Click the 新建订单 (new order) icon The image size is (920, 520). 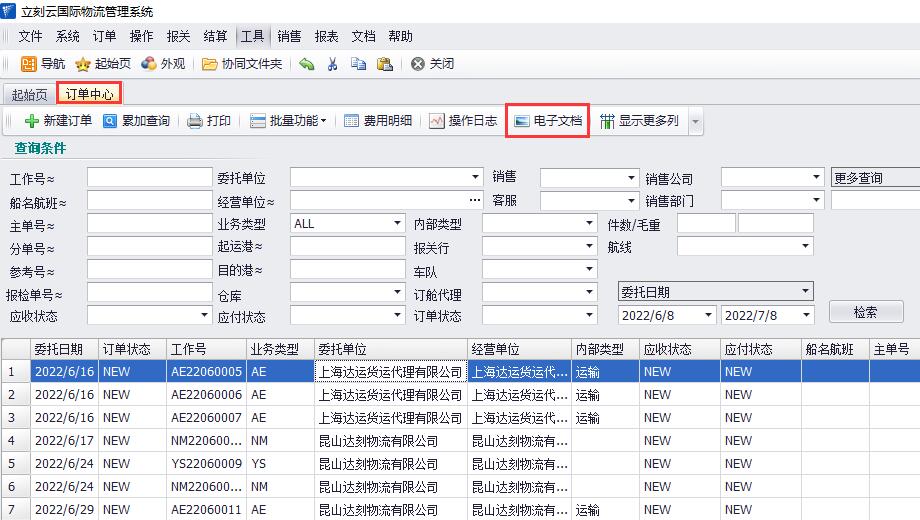pyautogui.click(x=32, y=121)
